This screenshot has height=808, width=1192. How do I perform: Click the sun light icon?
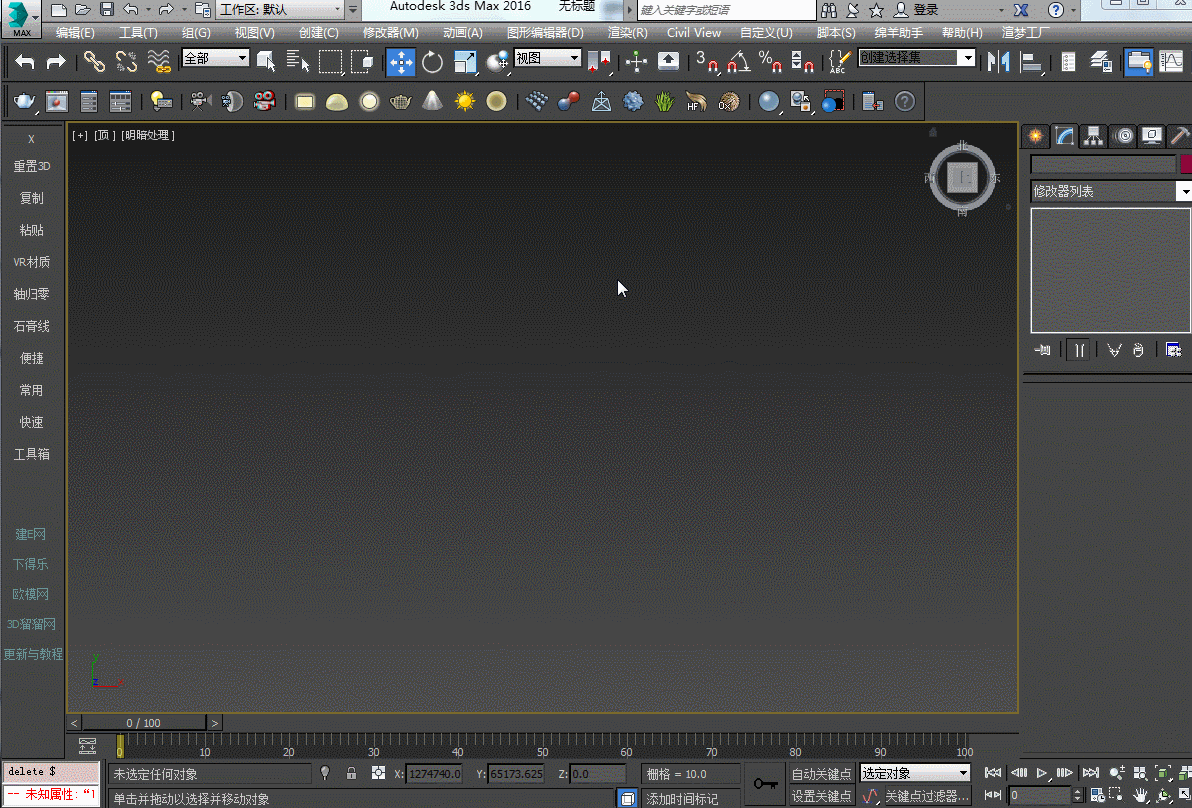click(465, 101)
